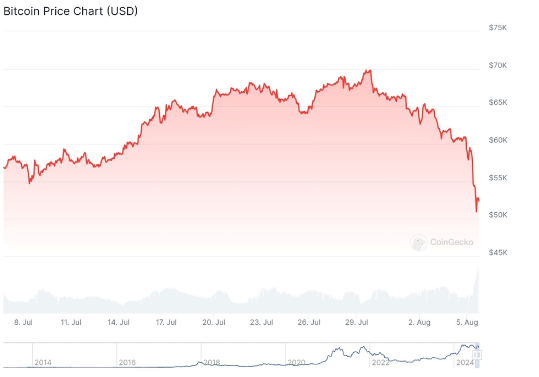Select the 2022 marker in the navigator
Screen dimensions: 539x377
pyautogui.click(x=381, y=363)
